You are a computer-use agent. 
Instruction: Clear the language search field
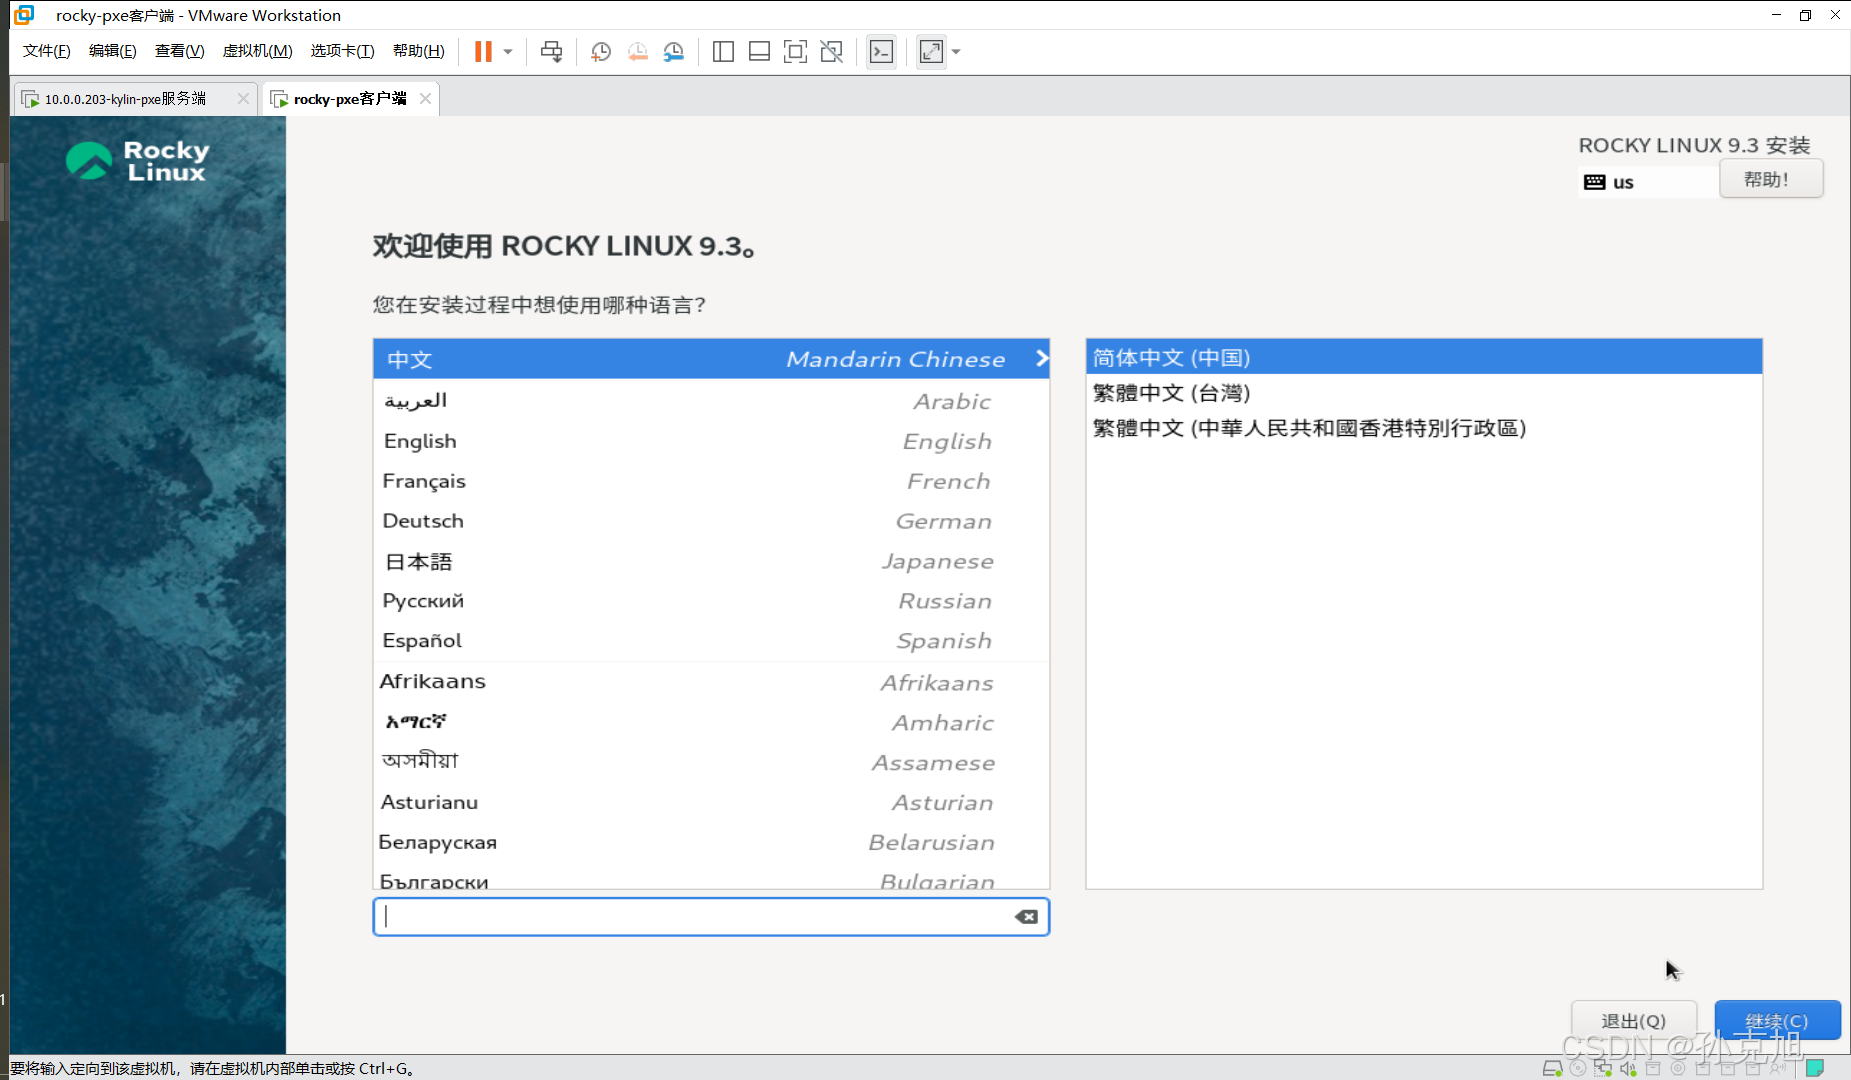tap(1026, 917)
